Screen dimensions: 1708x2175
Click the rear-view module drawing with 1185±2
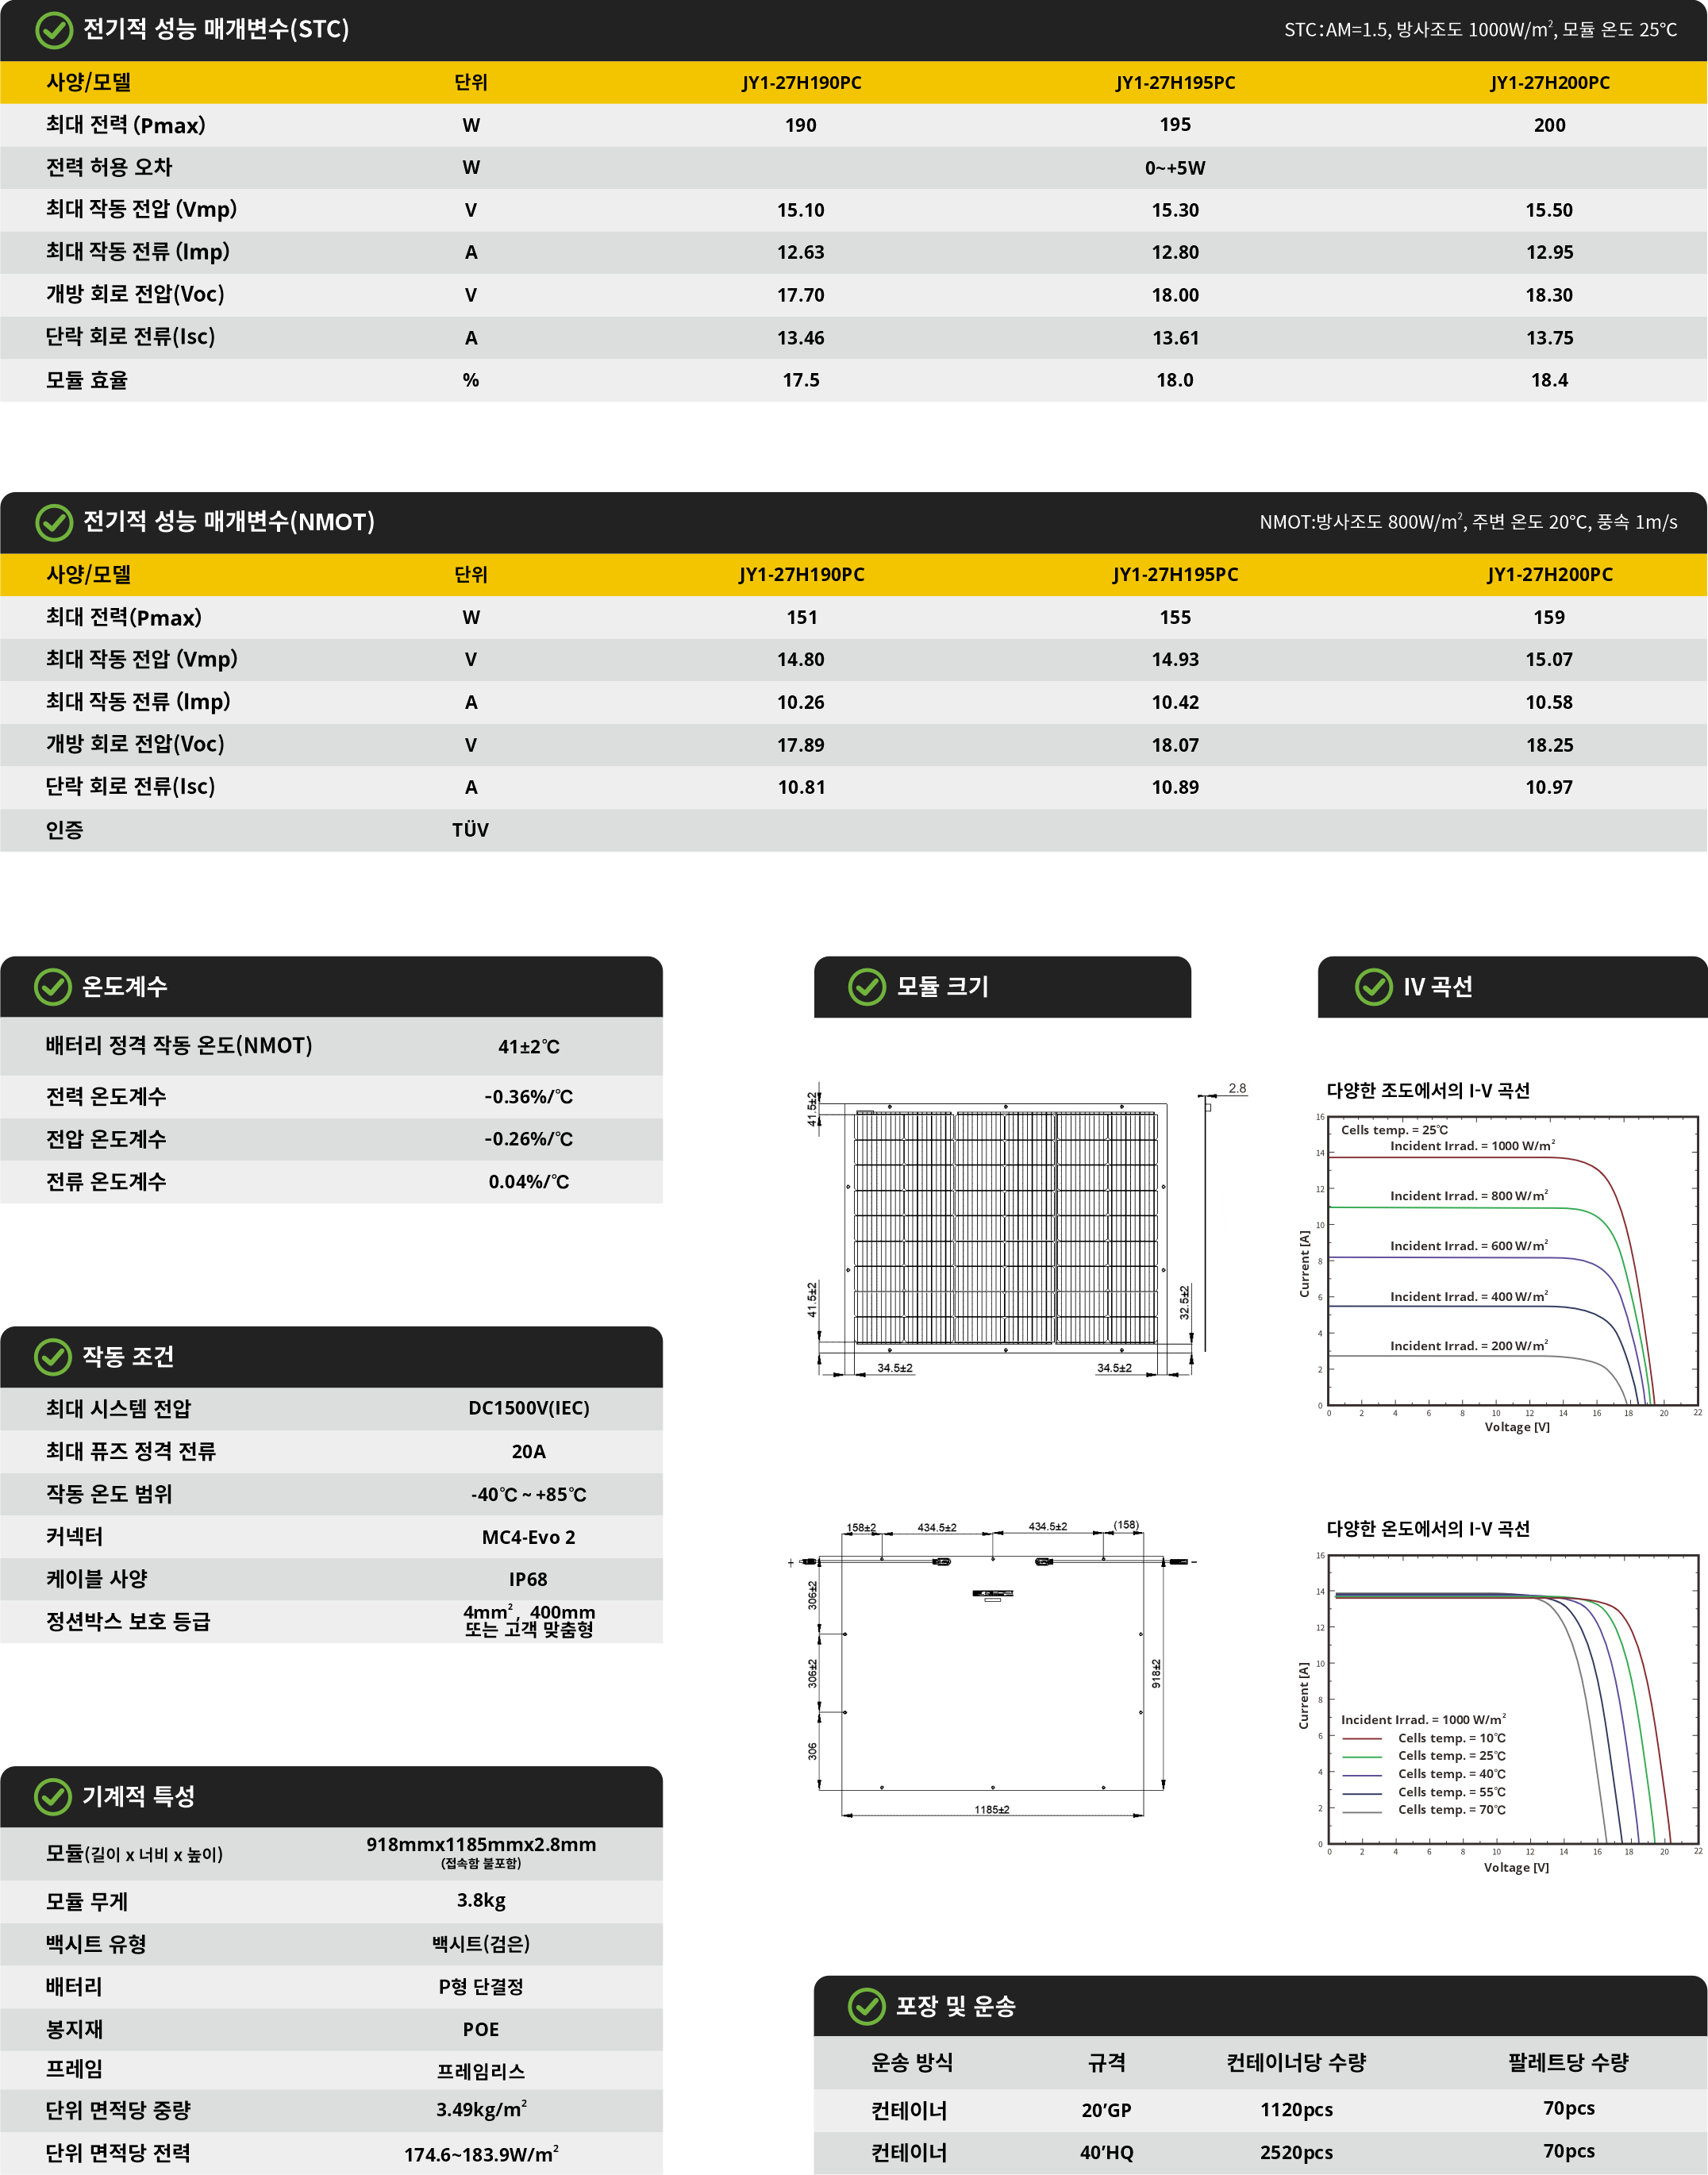point(992,1670)
